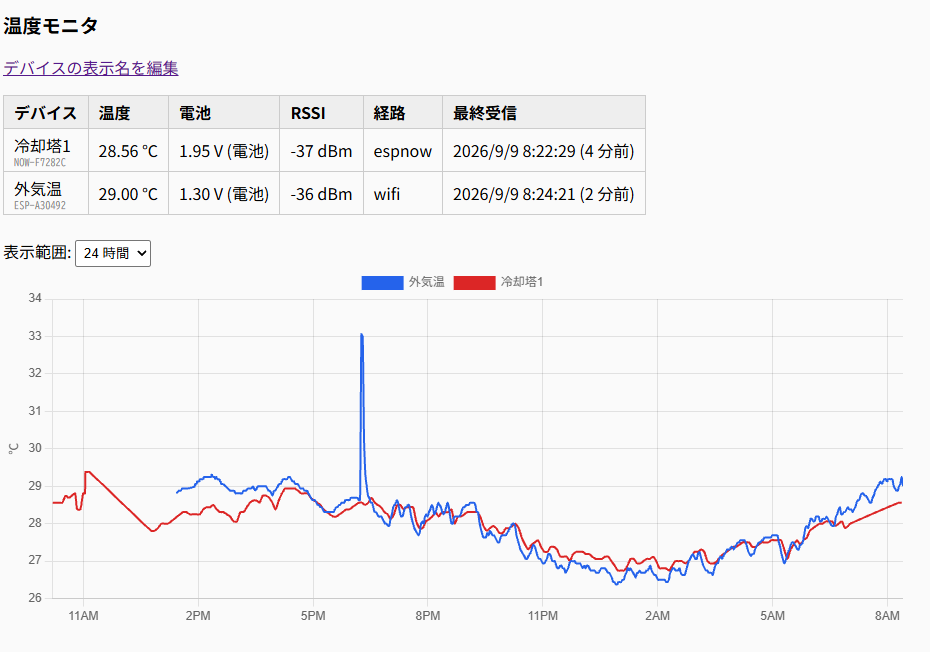Click the 8AM x-axis label
930x652 pixels.
pyautogui.click(x=887, y=616)
